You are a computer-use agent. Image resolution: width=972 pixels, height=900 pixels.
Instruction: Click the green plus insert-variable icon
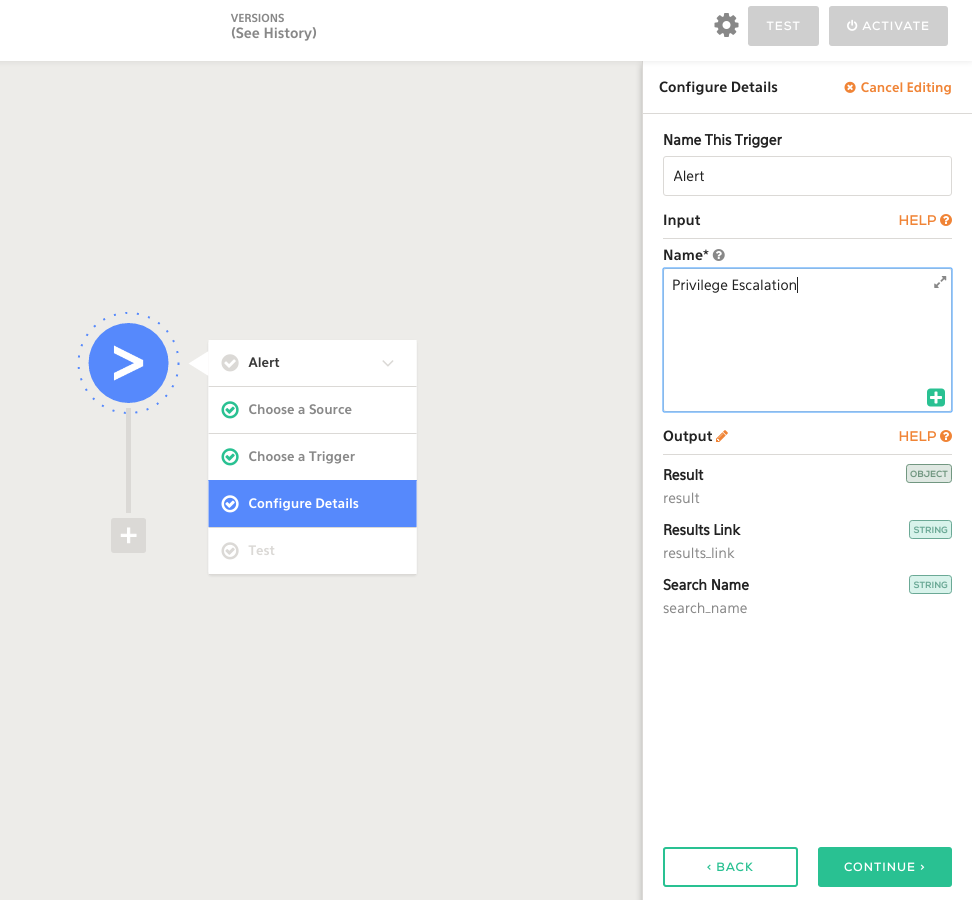pos(935,397)
